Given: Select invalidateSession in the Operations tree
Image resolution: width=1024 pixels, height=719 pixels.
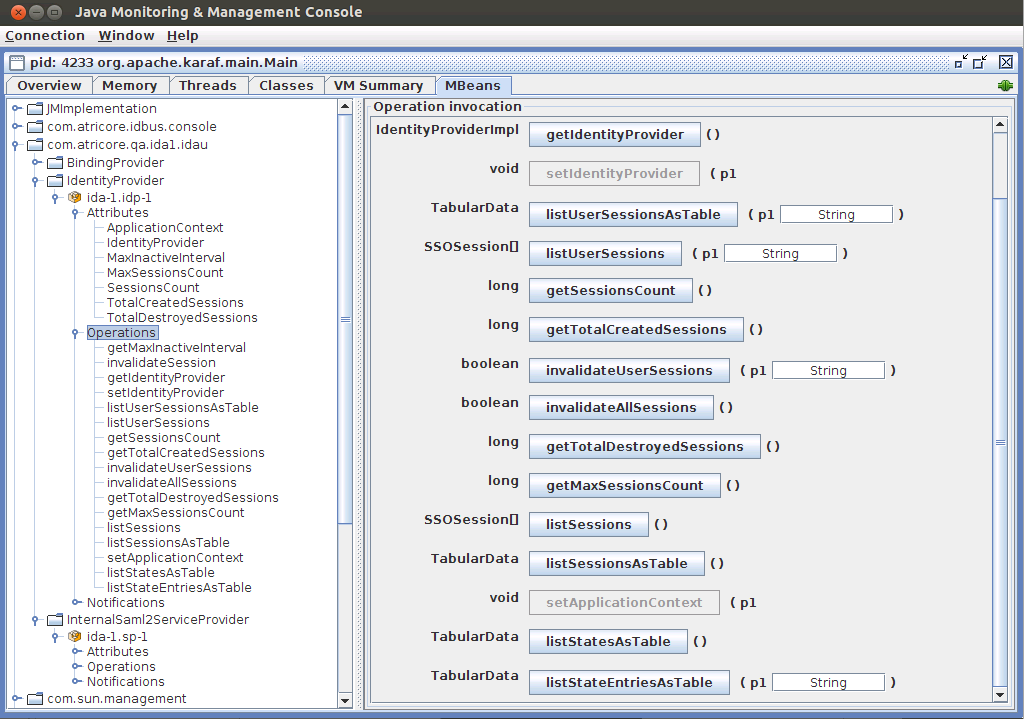Looking at the screenshot, I should coord(161,363).
